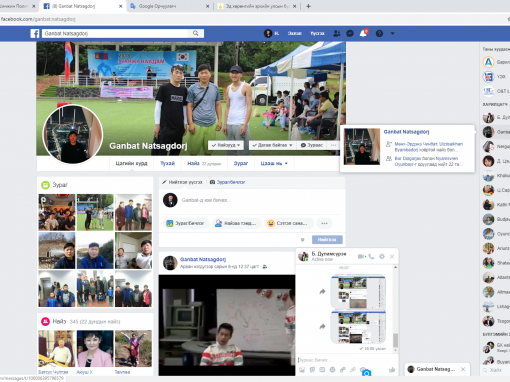Image resolution: width=510 pixels, height=382 pixels.
Task: Click the GIF icon in the chat toolbar
Action: pyautogui.click(x=322, y=369)
